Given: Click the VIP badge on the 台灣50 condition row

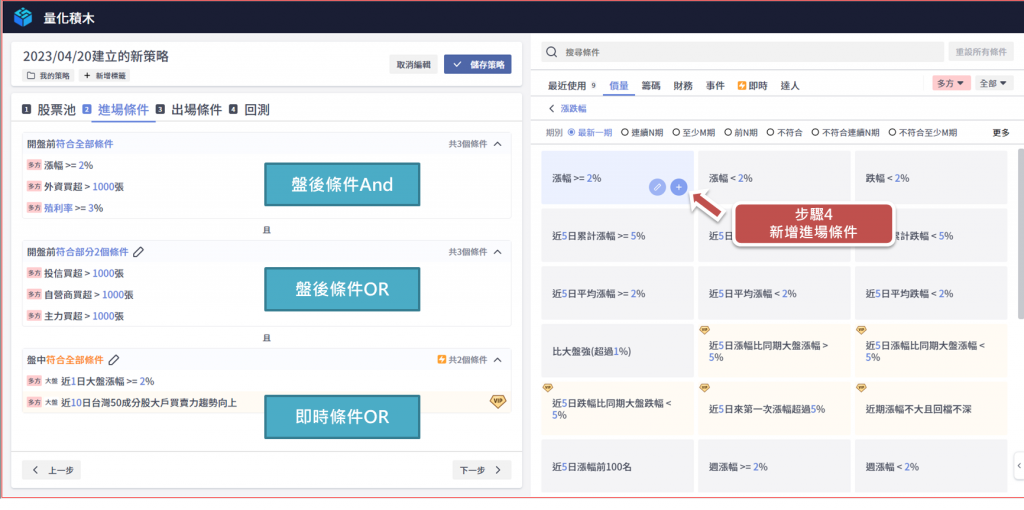Looking at the screenshot, I should pos(497,401).
